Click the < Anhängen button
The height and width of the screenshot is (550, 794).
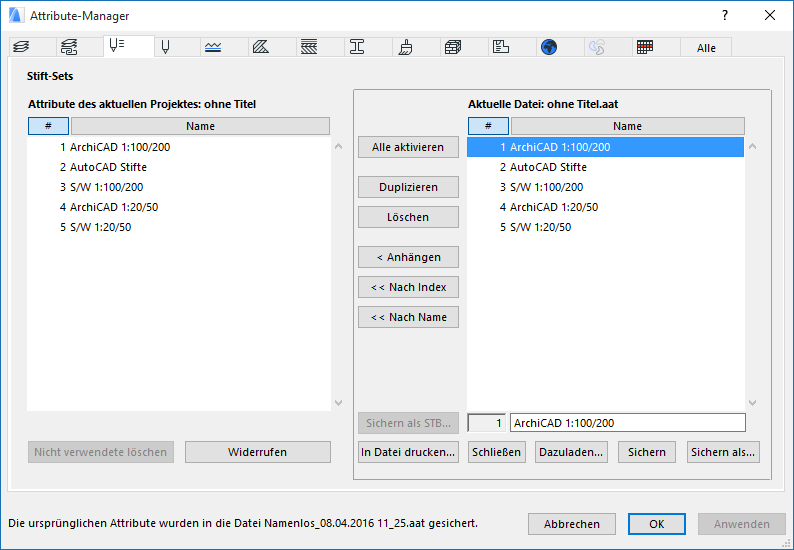pyautogui.click(x=408, y=257)
